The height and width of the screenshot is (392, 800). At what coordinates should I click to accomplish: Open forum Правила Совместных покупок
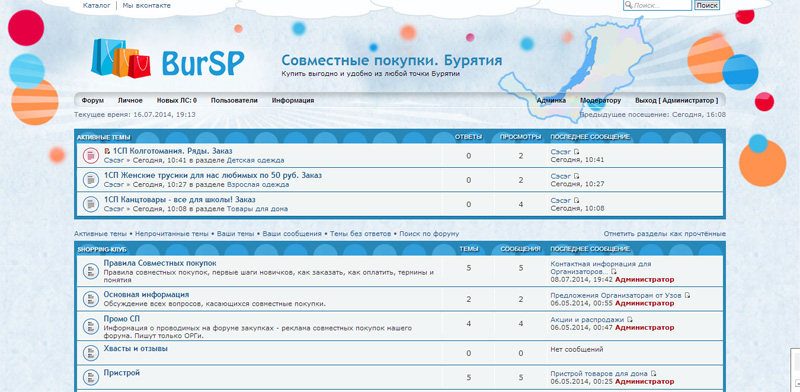click(x=160, y=263)
